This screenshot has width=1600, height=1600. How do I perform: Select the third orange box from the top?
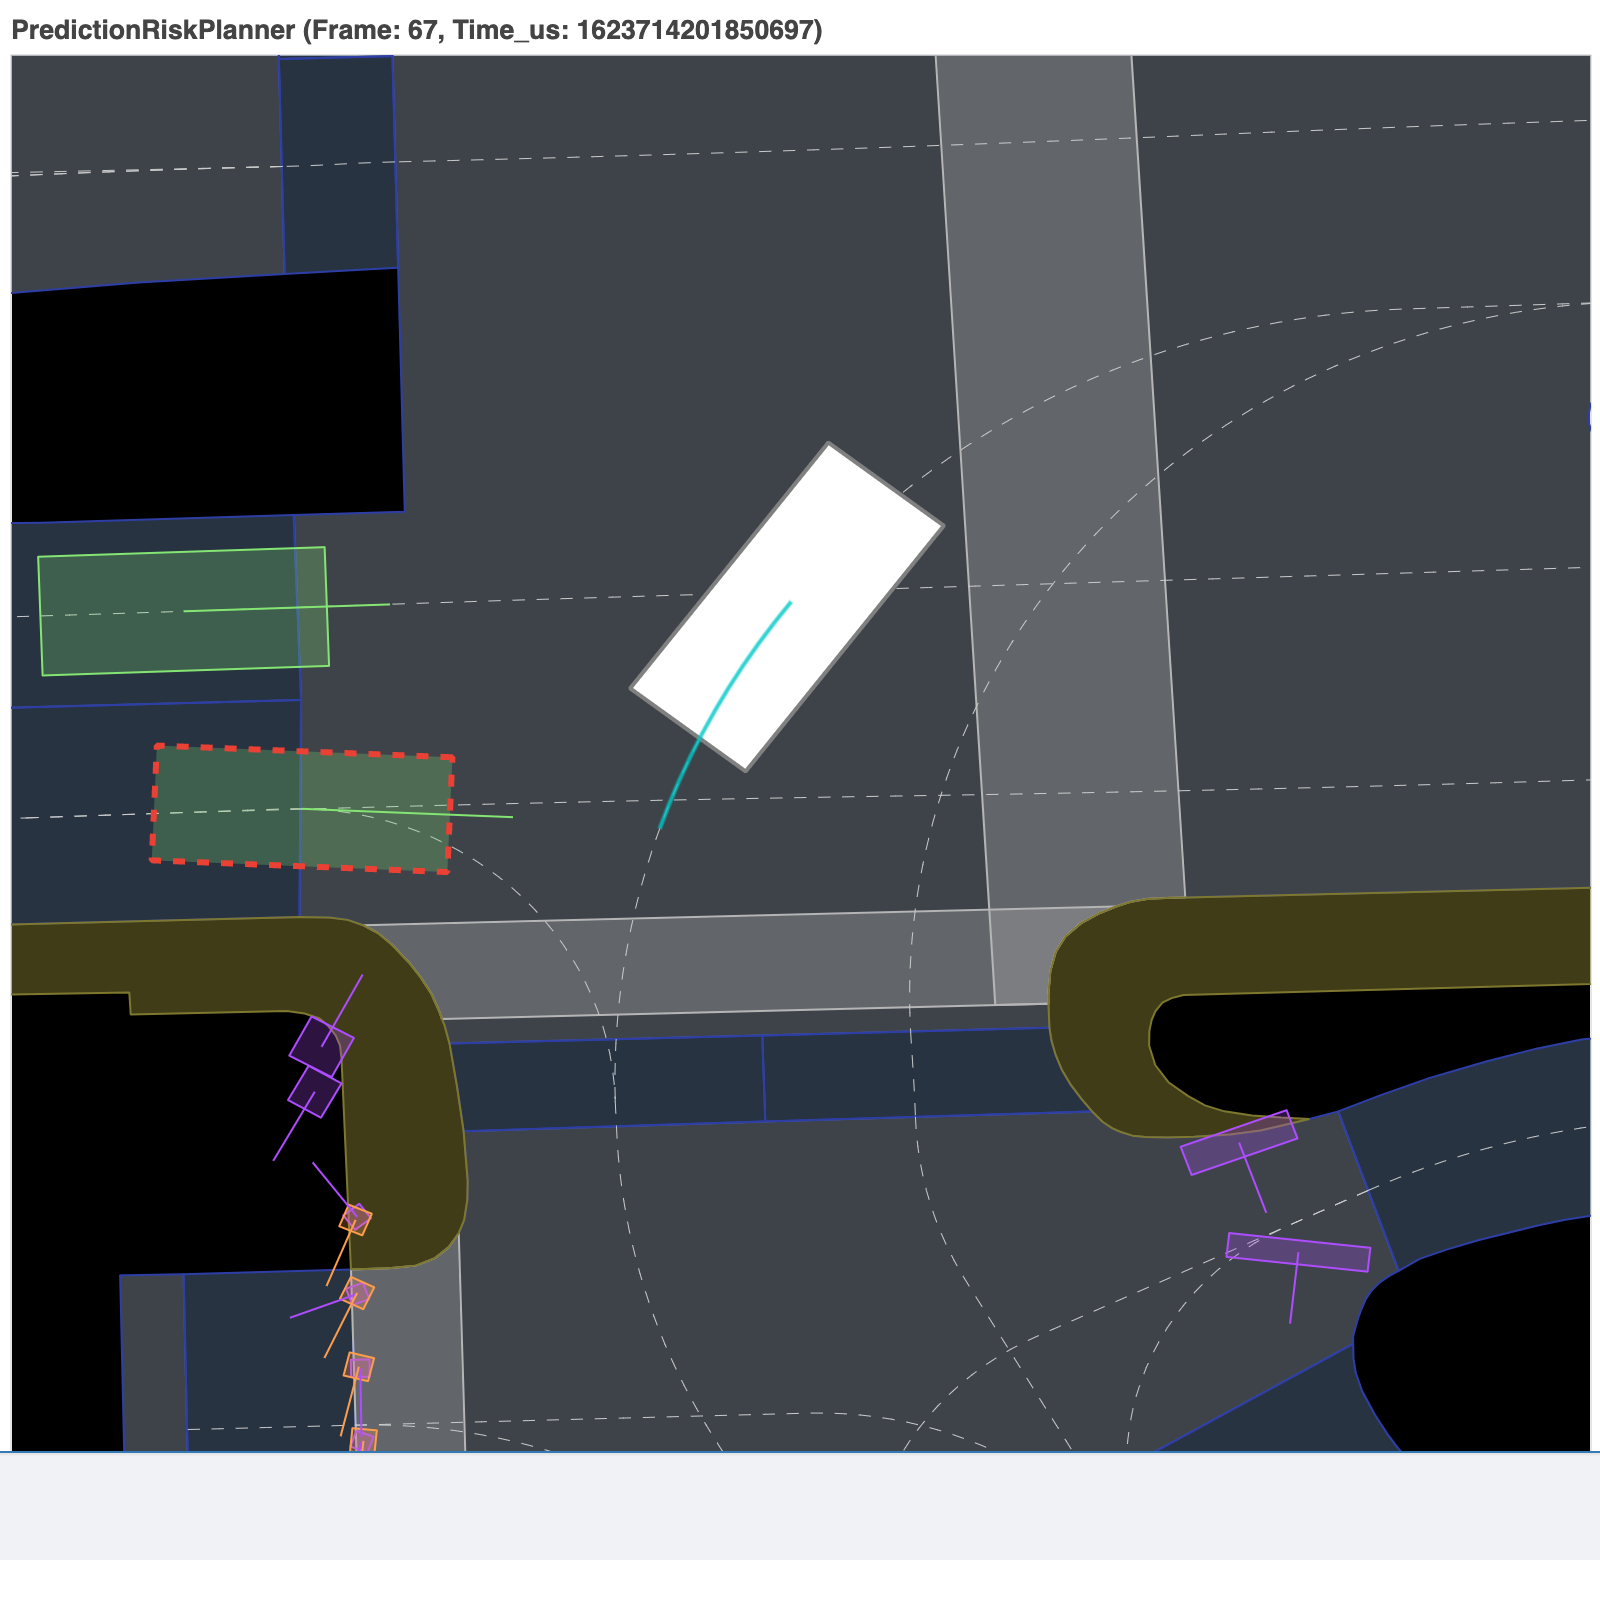(x=359, y=1366)
